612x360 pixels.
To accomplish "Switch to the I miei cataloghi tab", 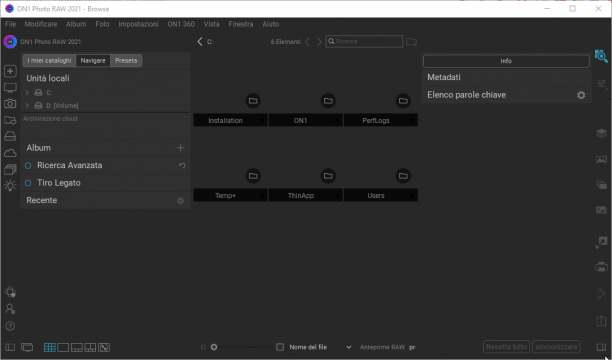I will pyautogui.click(x=49, y=61).
